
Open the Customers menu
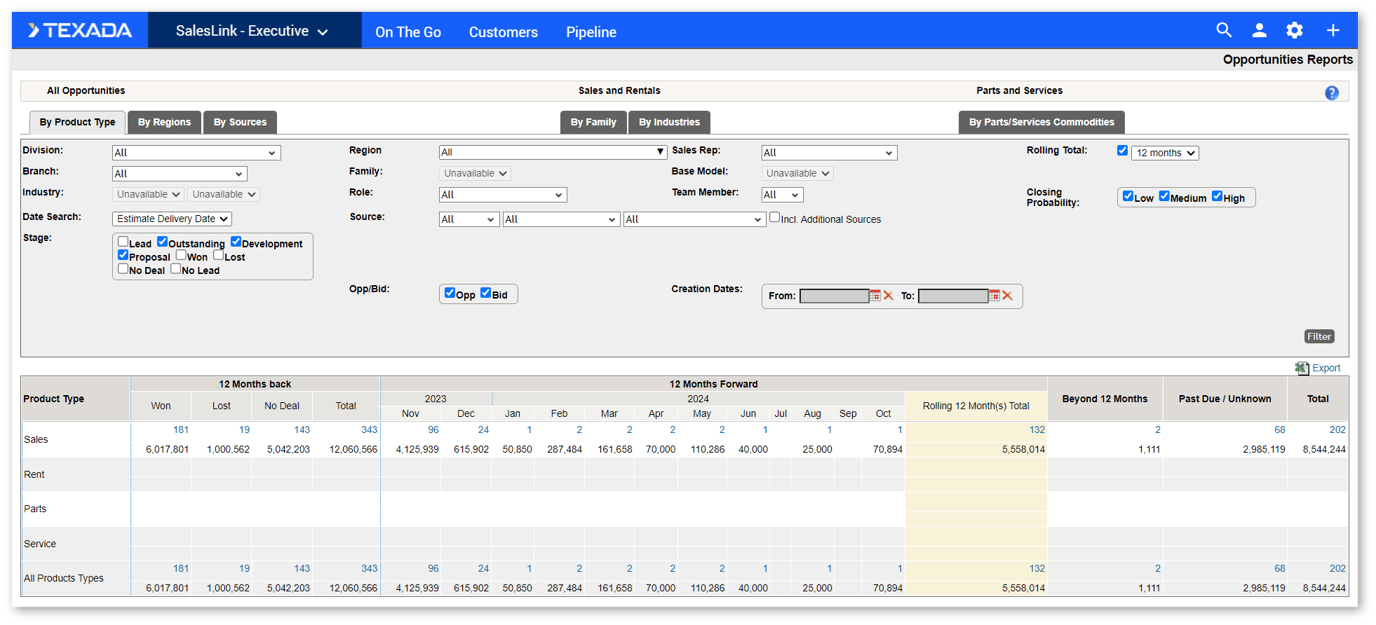click(503, 31)
